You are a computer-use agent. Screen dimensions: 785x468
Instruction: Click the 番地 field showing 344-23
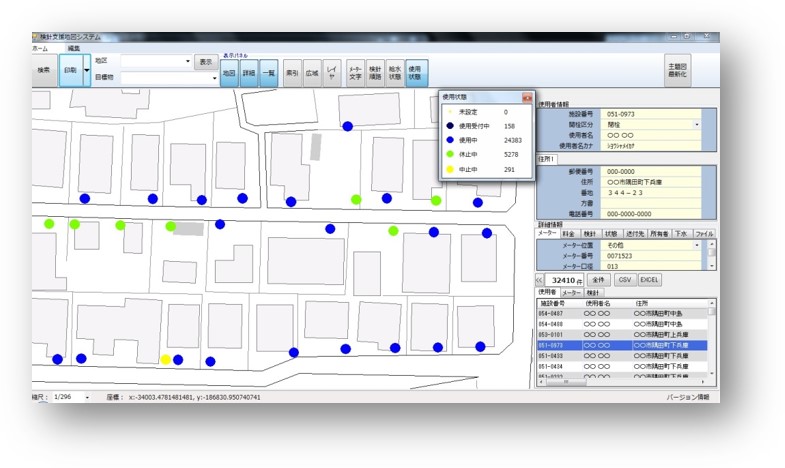click(x=650, y=193)
